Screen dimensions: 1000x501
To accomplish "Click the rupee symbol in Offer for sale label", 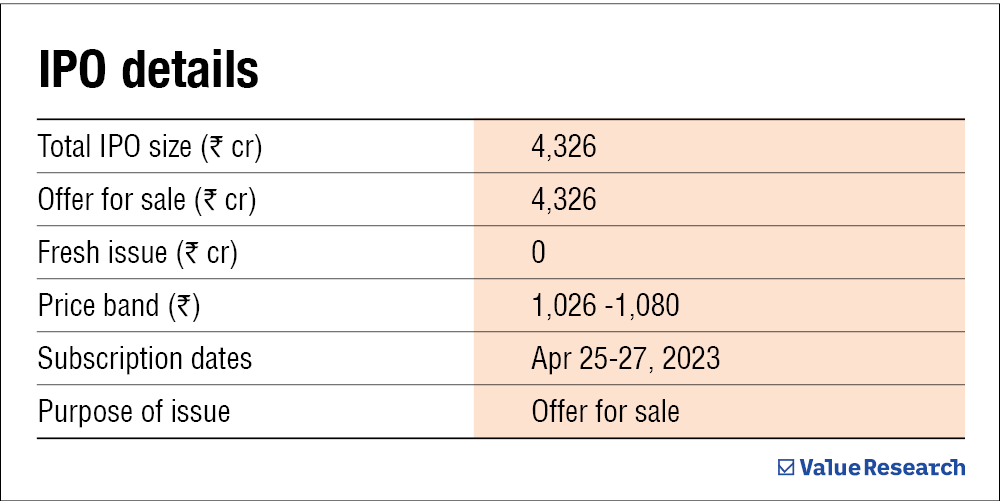I will 207,199.
